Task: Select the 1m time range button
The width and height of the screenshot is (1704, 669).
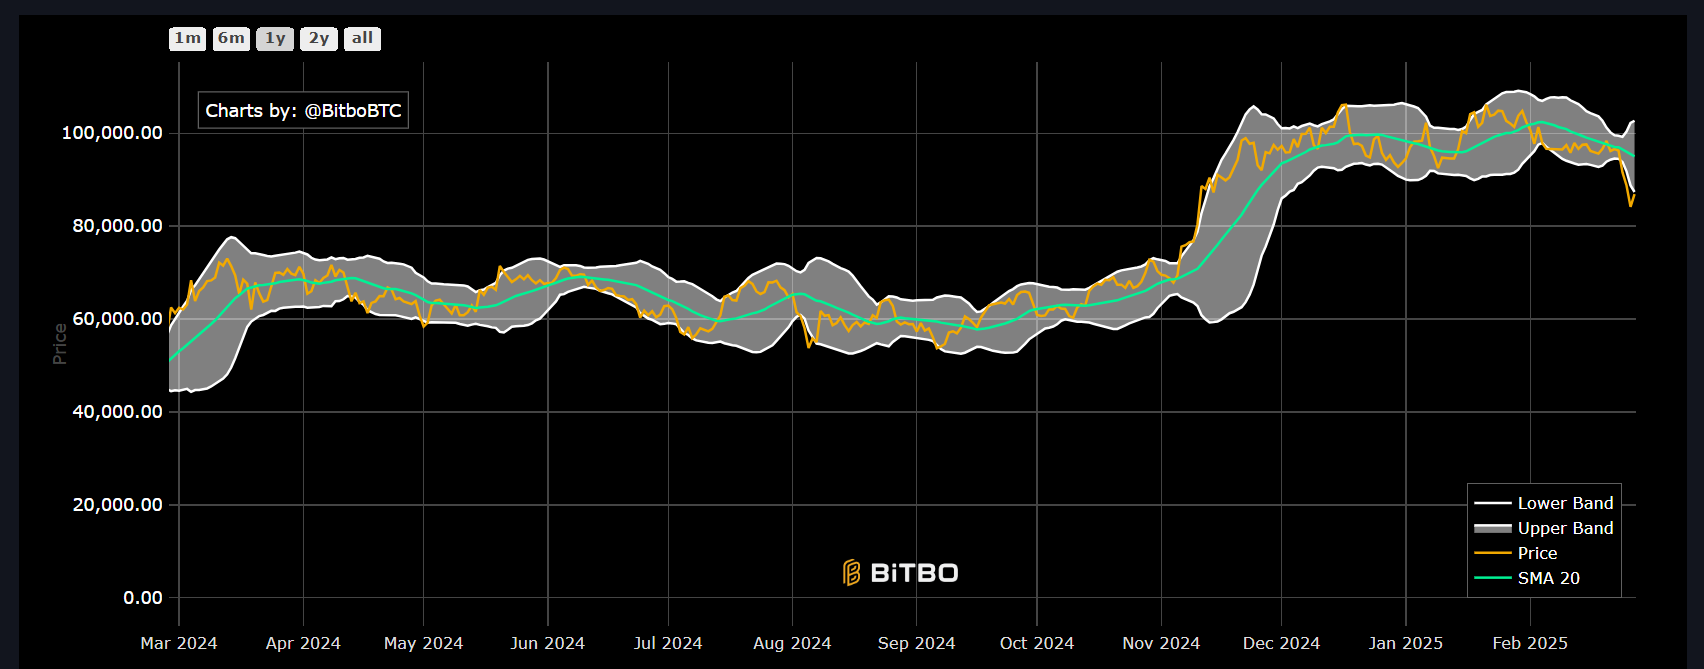Action: (x=187, y=39)
